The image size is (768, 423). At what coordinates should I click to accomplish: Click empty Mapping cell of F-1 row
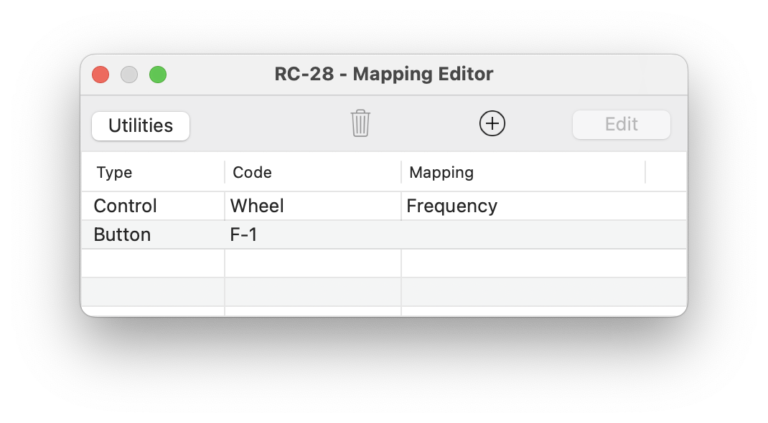pyautogui.click(x=544, y=235)
